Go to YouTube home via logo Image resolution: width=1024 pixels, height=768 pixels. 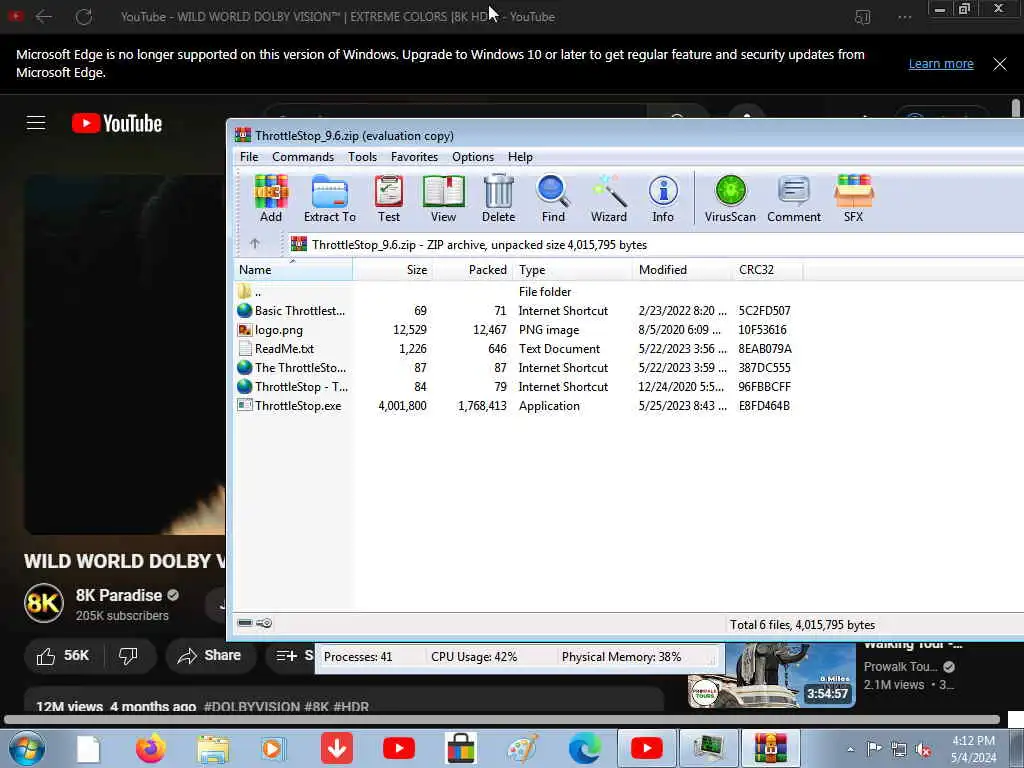[117, 123]
